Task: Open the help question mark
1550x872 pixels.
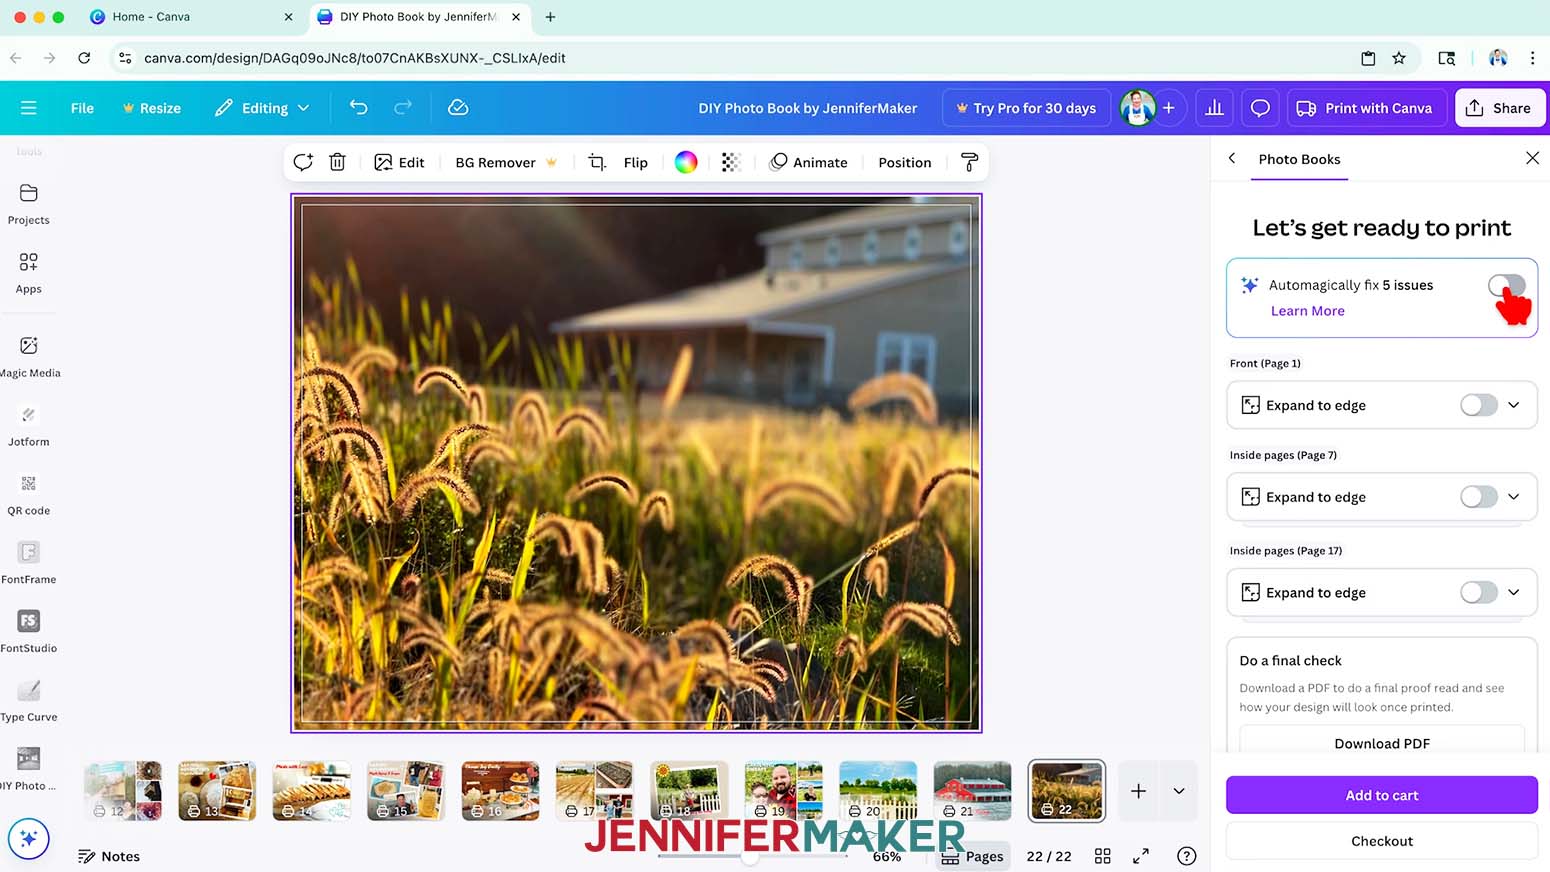Action: 1186,856
